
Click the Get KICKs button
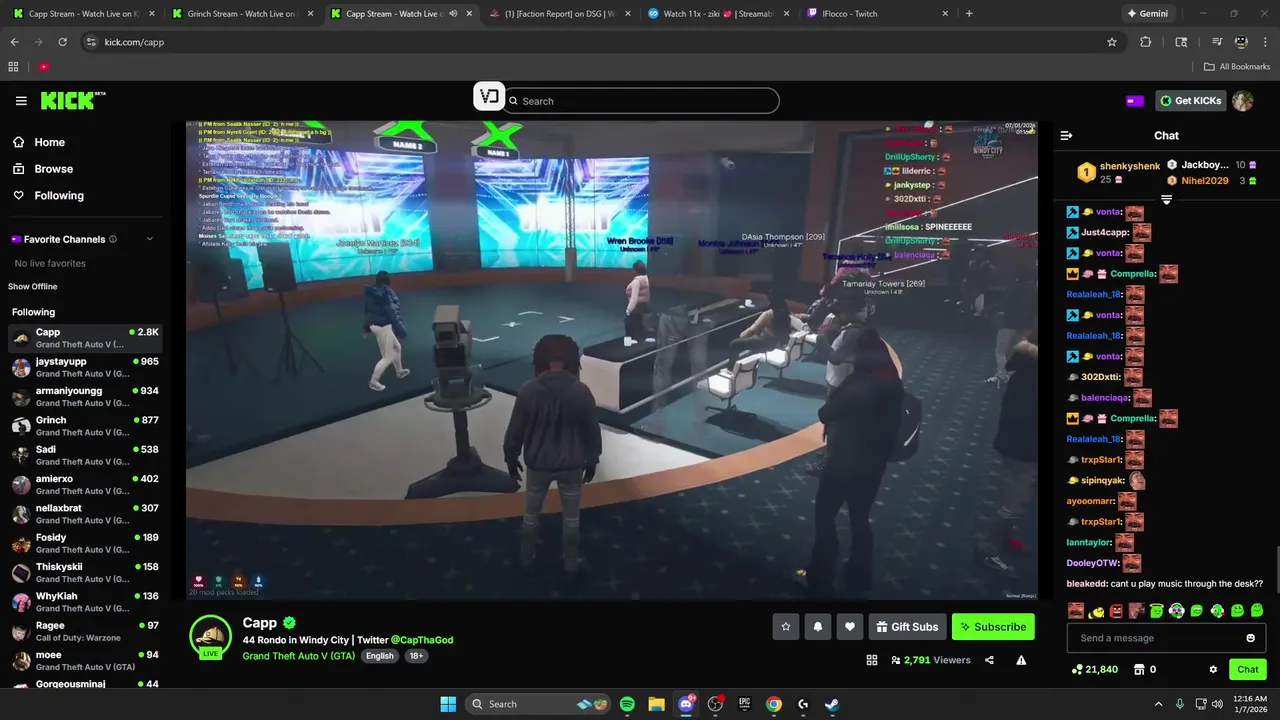[1190, 101]
